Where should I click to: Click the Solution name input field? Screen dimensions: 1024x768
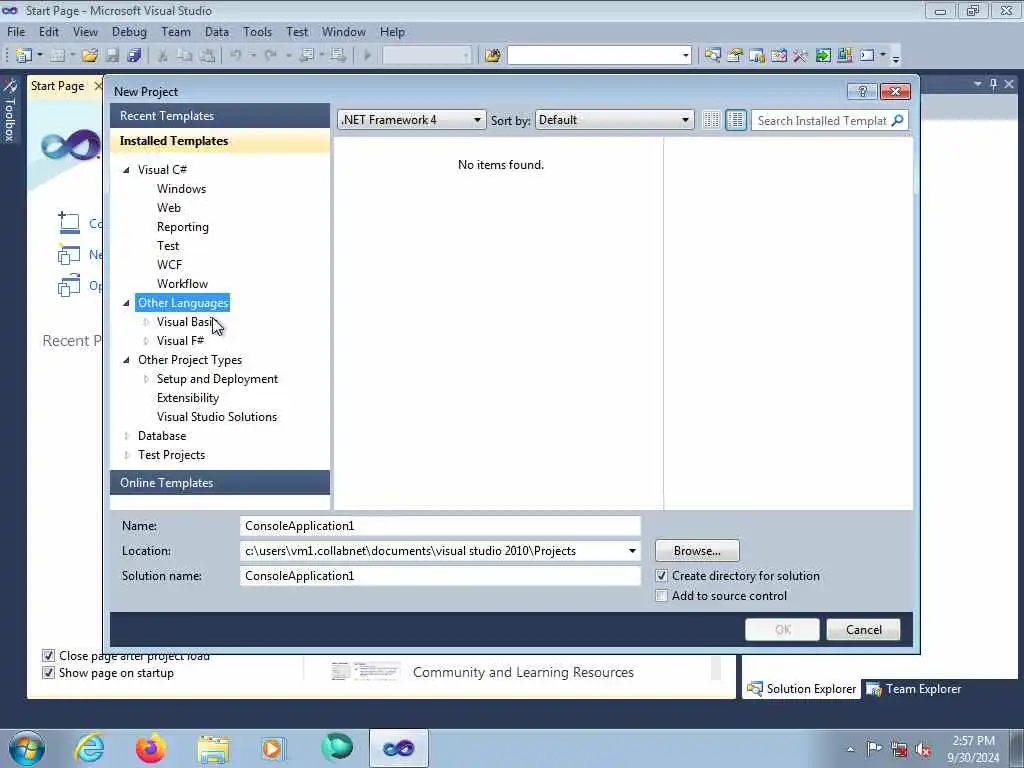point(440,576)
